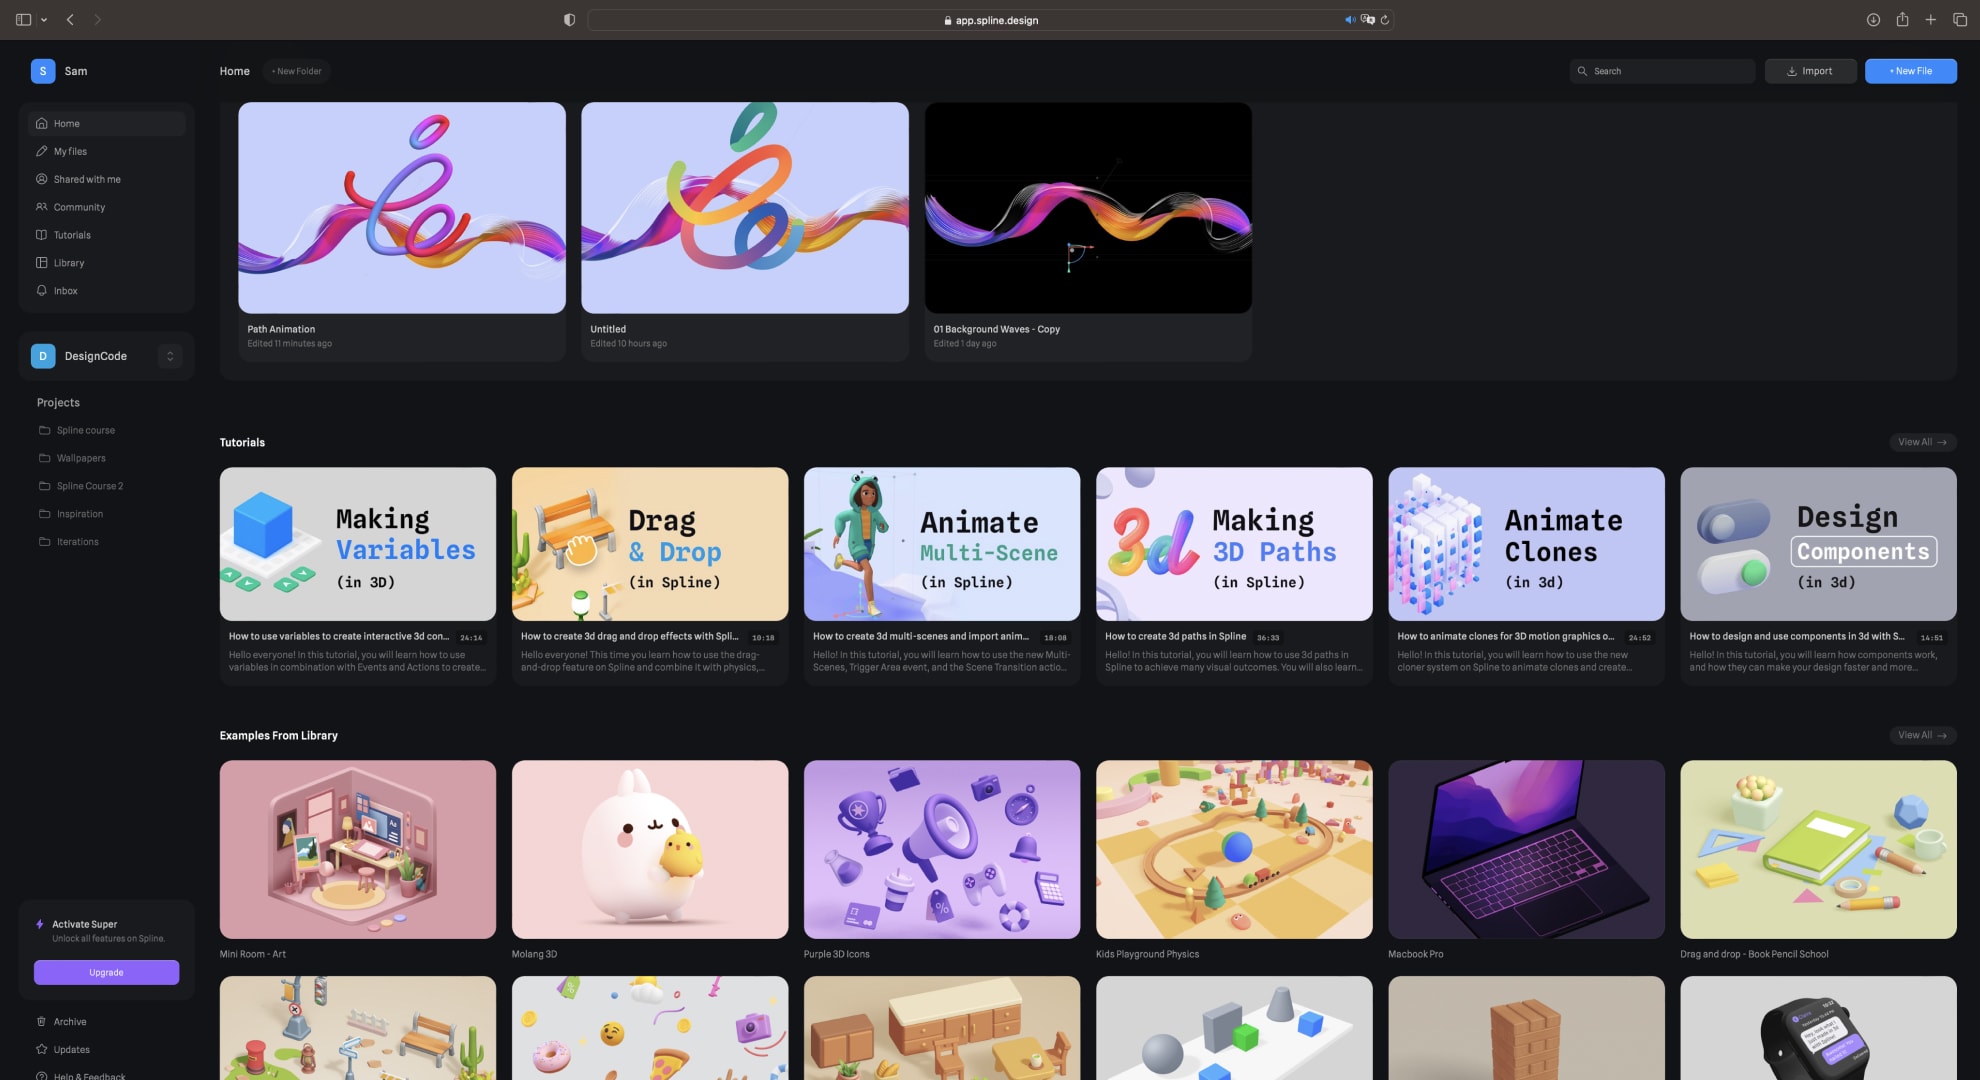Open the Safari sidebar dropdown arrow
This screenshot has height=1080, width=1980.
pyautogui.click(x=44, y=20)
